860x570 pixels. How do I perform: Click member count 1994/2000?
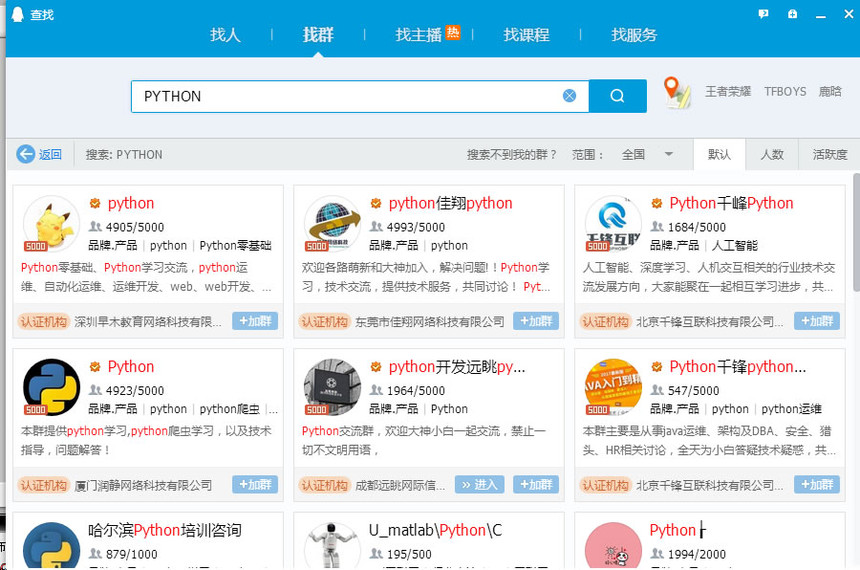pos(697,554)
